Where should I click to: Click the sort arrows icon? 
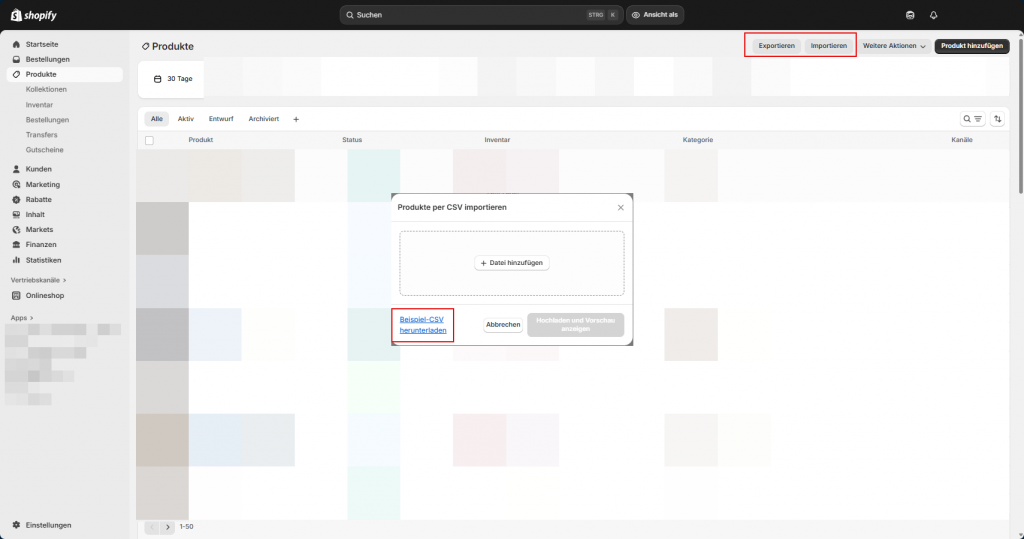997,119
